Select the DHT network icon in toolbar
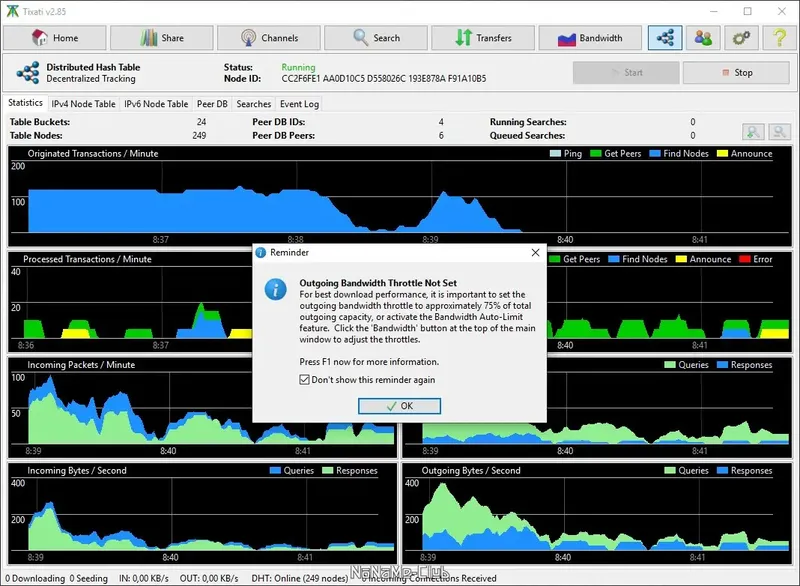Screen dimensions: 800x586 pos(665,38)
